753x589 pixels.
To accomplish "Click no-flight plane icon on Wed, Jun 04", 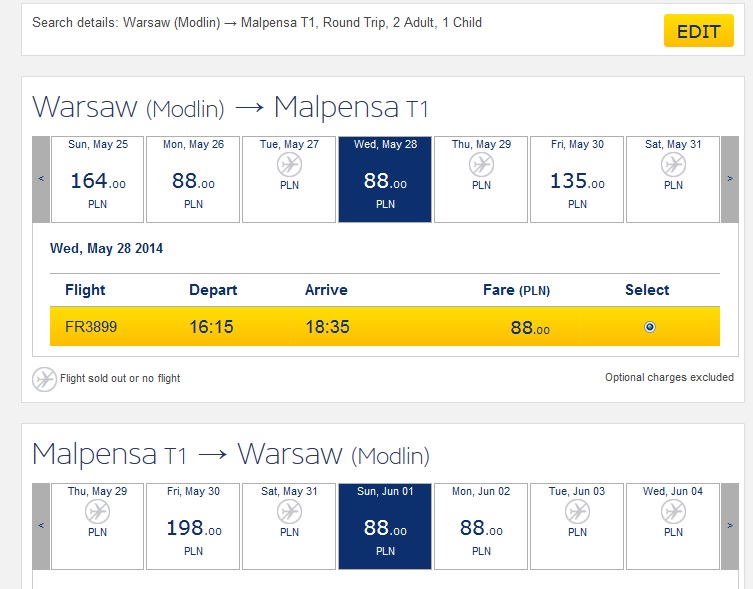I will 673,512.
